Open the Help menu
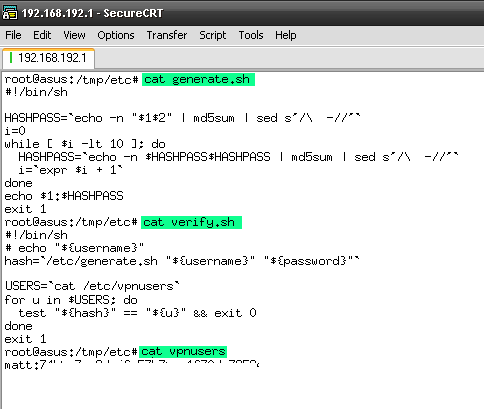Image resolution: width=484 pixels, height=409 pixels. click(285, 35)
